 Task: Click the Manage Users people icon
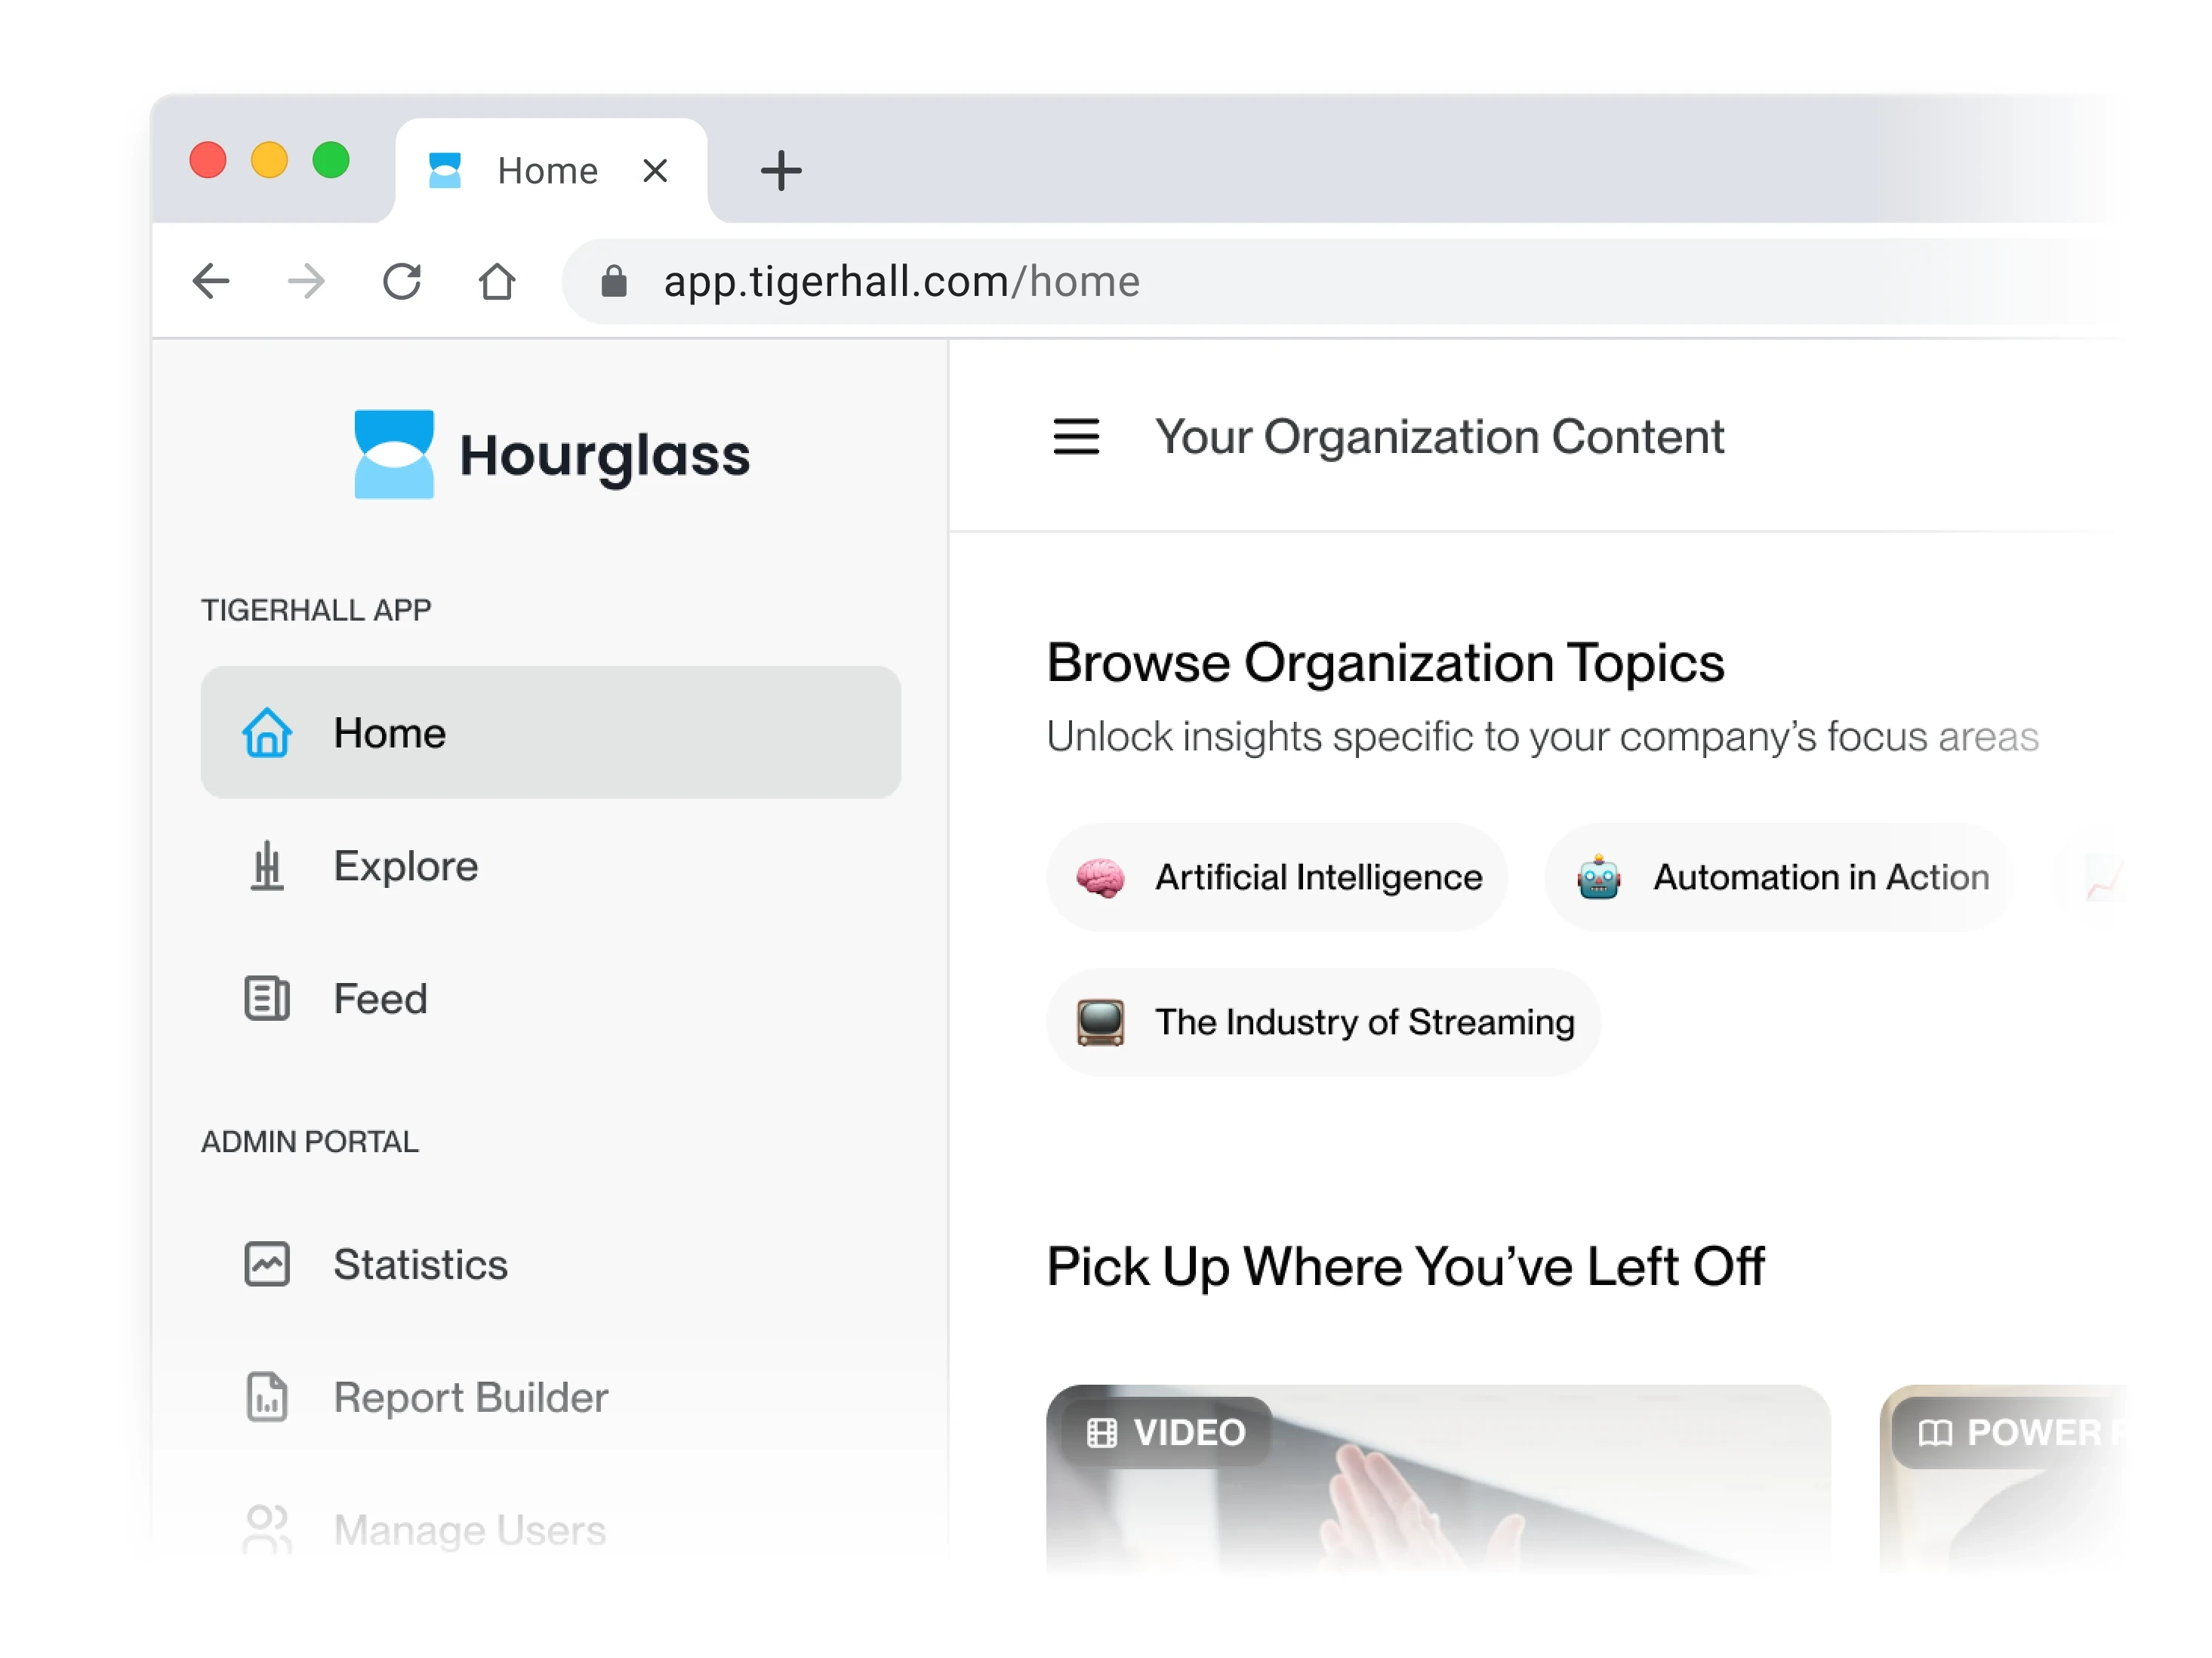[x=267, y=1529]
